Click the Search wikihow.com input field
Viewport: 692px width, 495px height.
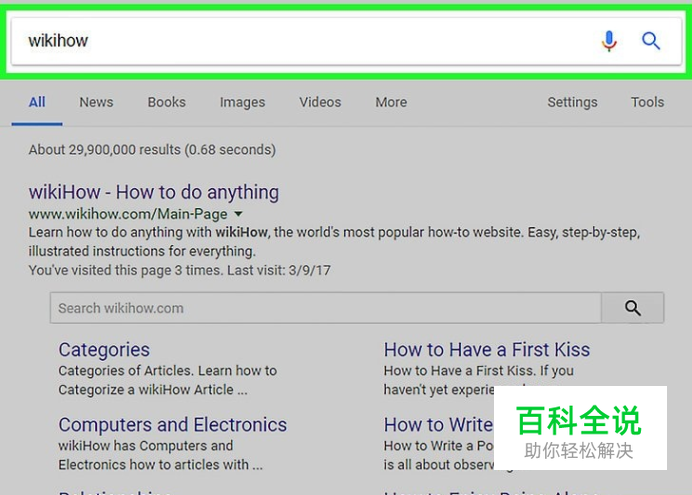pos(326,308)
